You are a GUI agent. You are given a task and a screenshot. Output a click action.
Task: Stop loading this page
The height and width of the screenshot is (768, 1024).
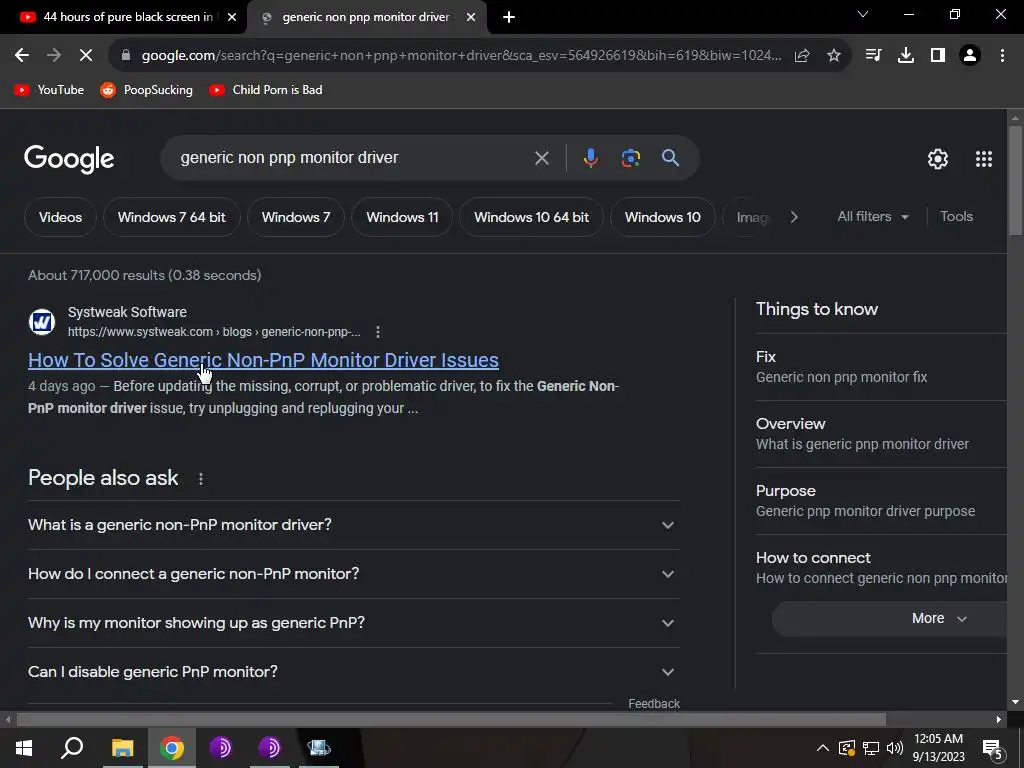coord(86,56)
